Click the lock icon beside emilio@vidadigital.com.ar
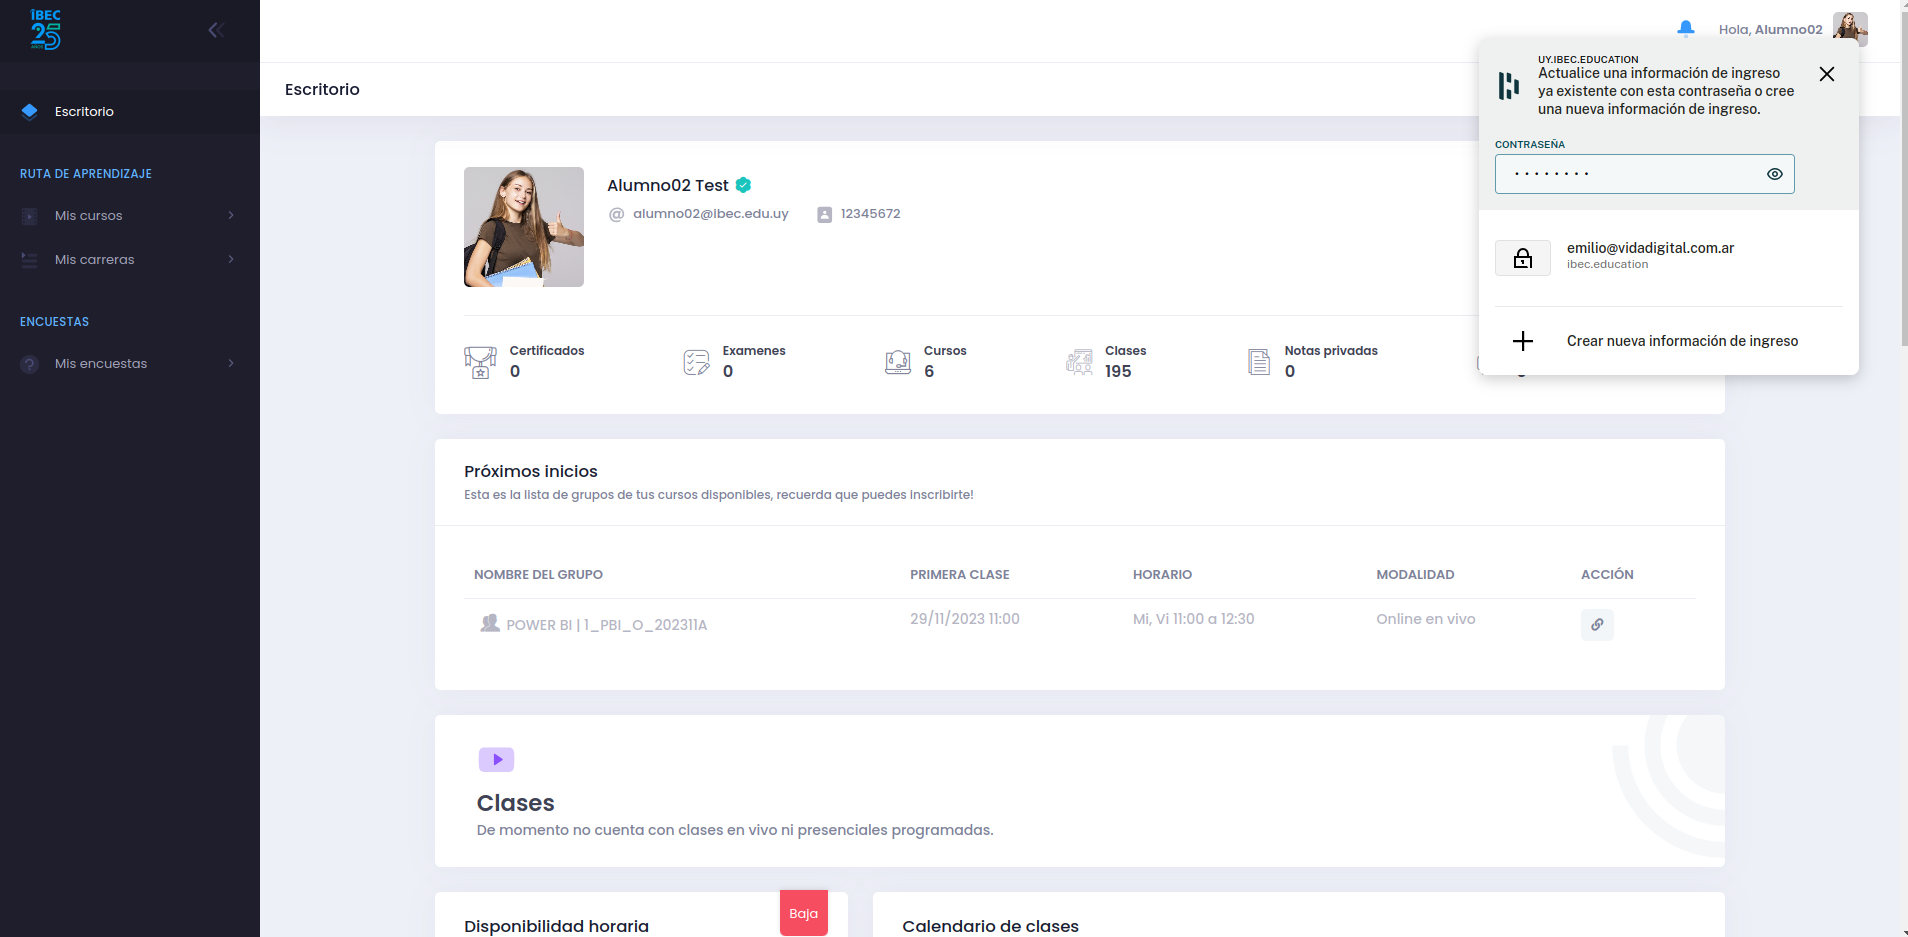Image resolution: width=1908 pixels, height=937 pixels. [1523, 257]
